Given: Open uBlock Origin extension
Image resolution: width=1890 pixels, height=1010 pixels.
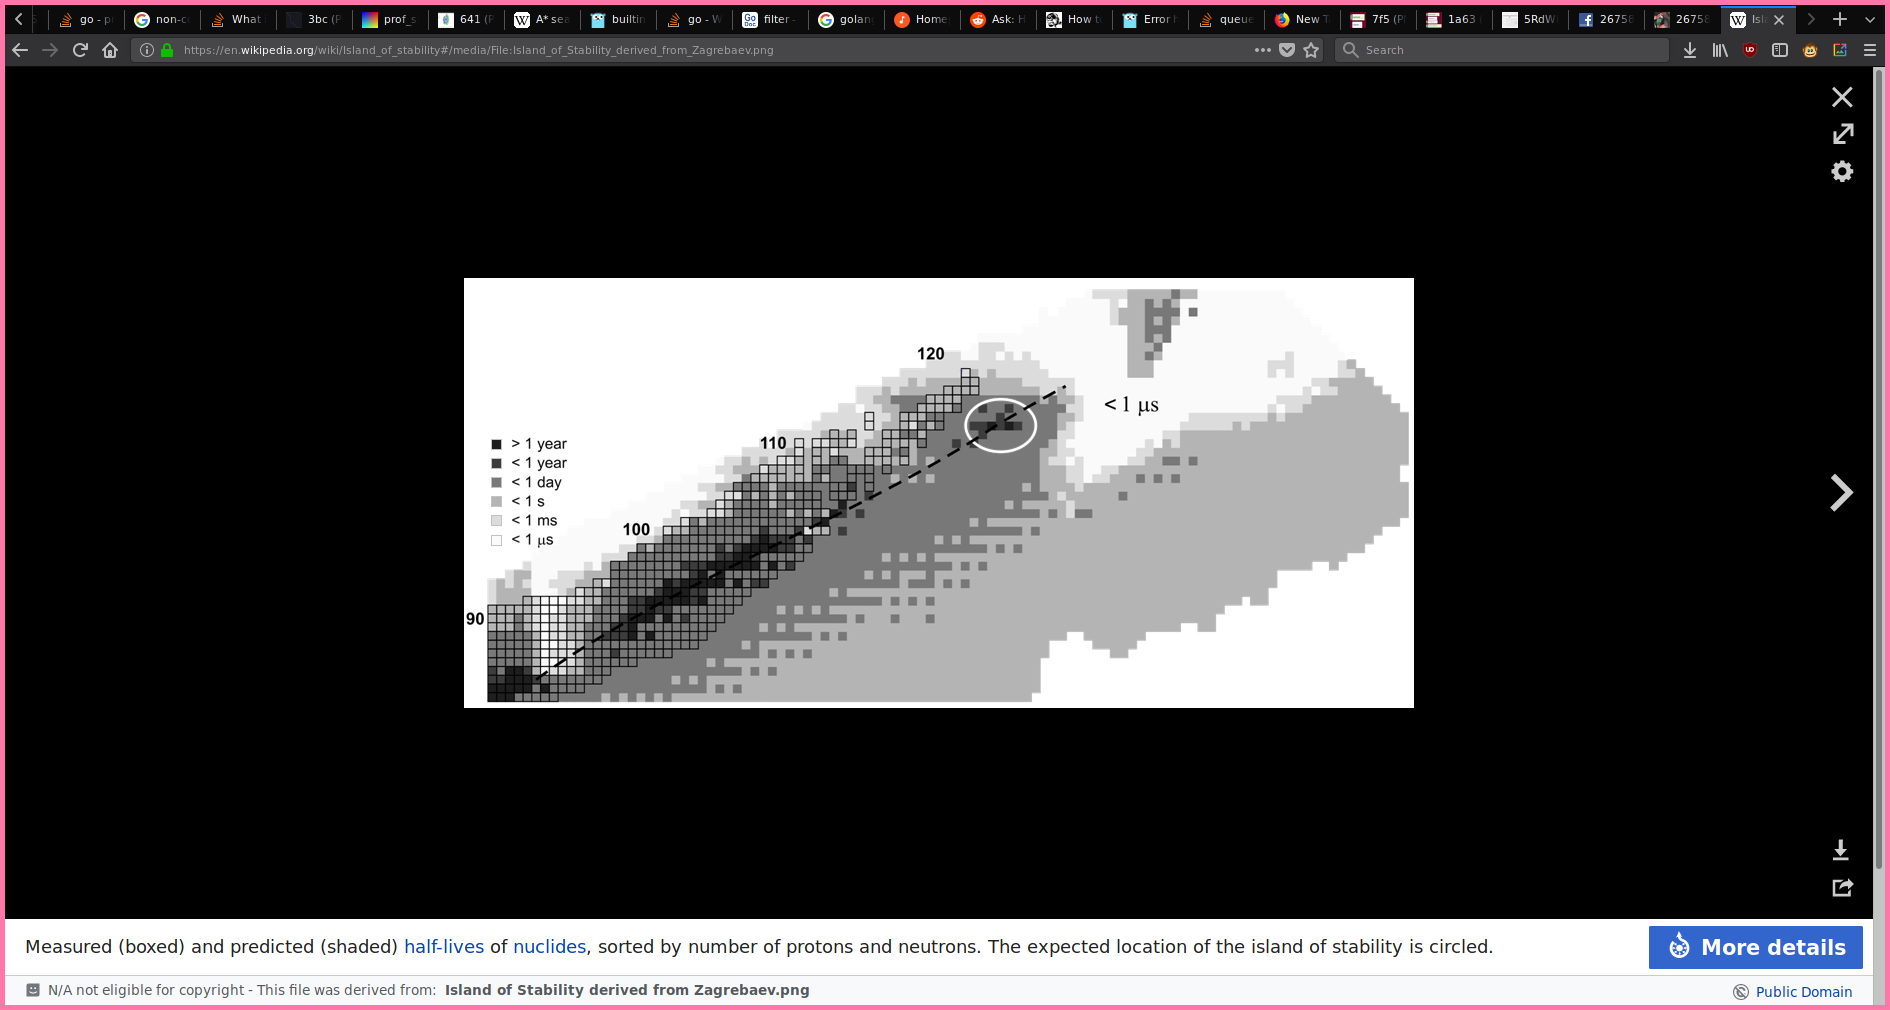Looking at the screenshot, I should point(1750,50).
